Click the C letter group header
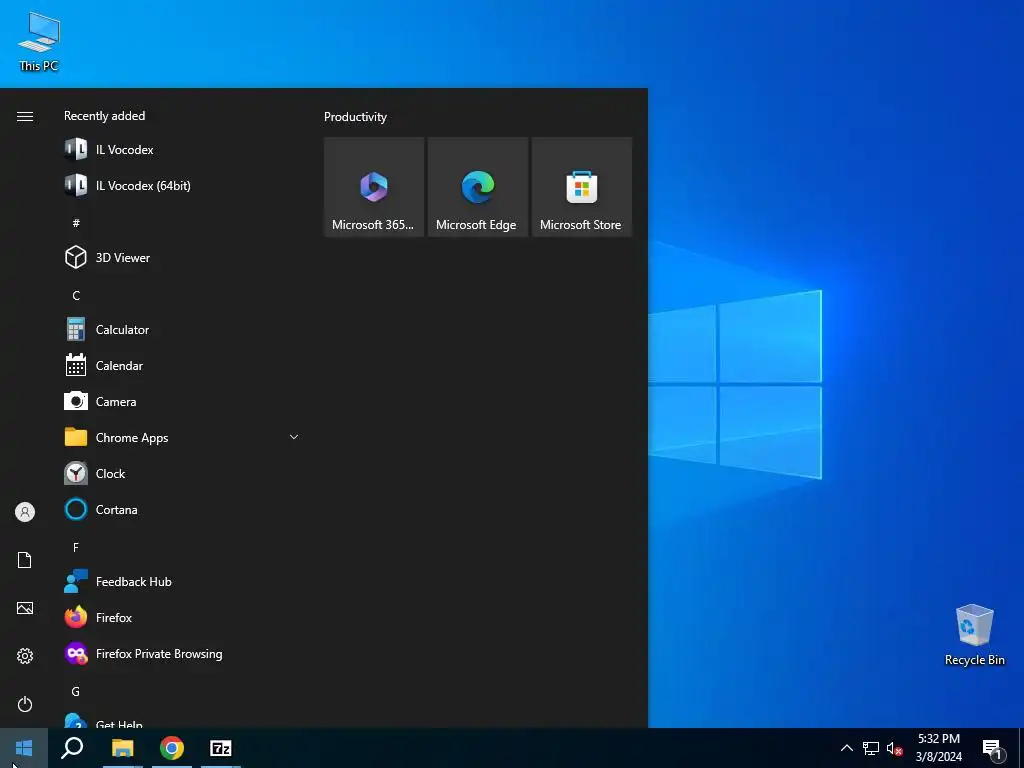Image resolution: width=1024 pixels, height=768 pixels. (76, 295)
